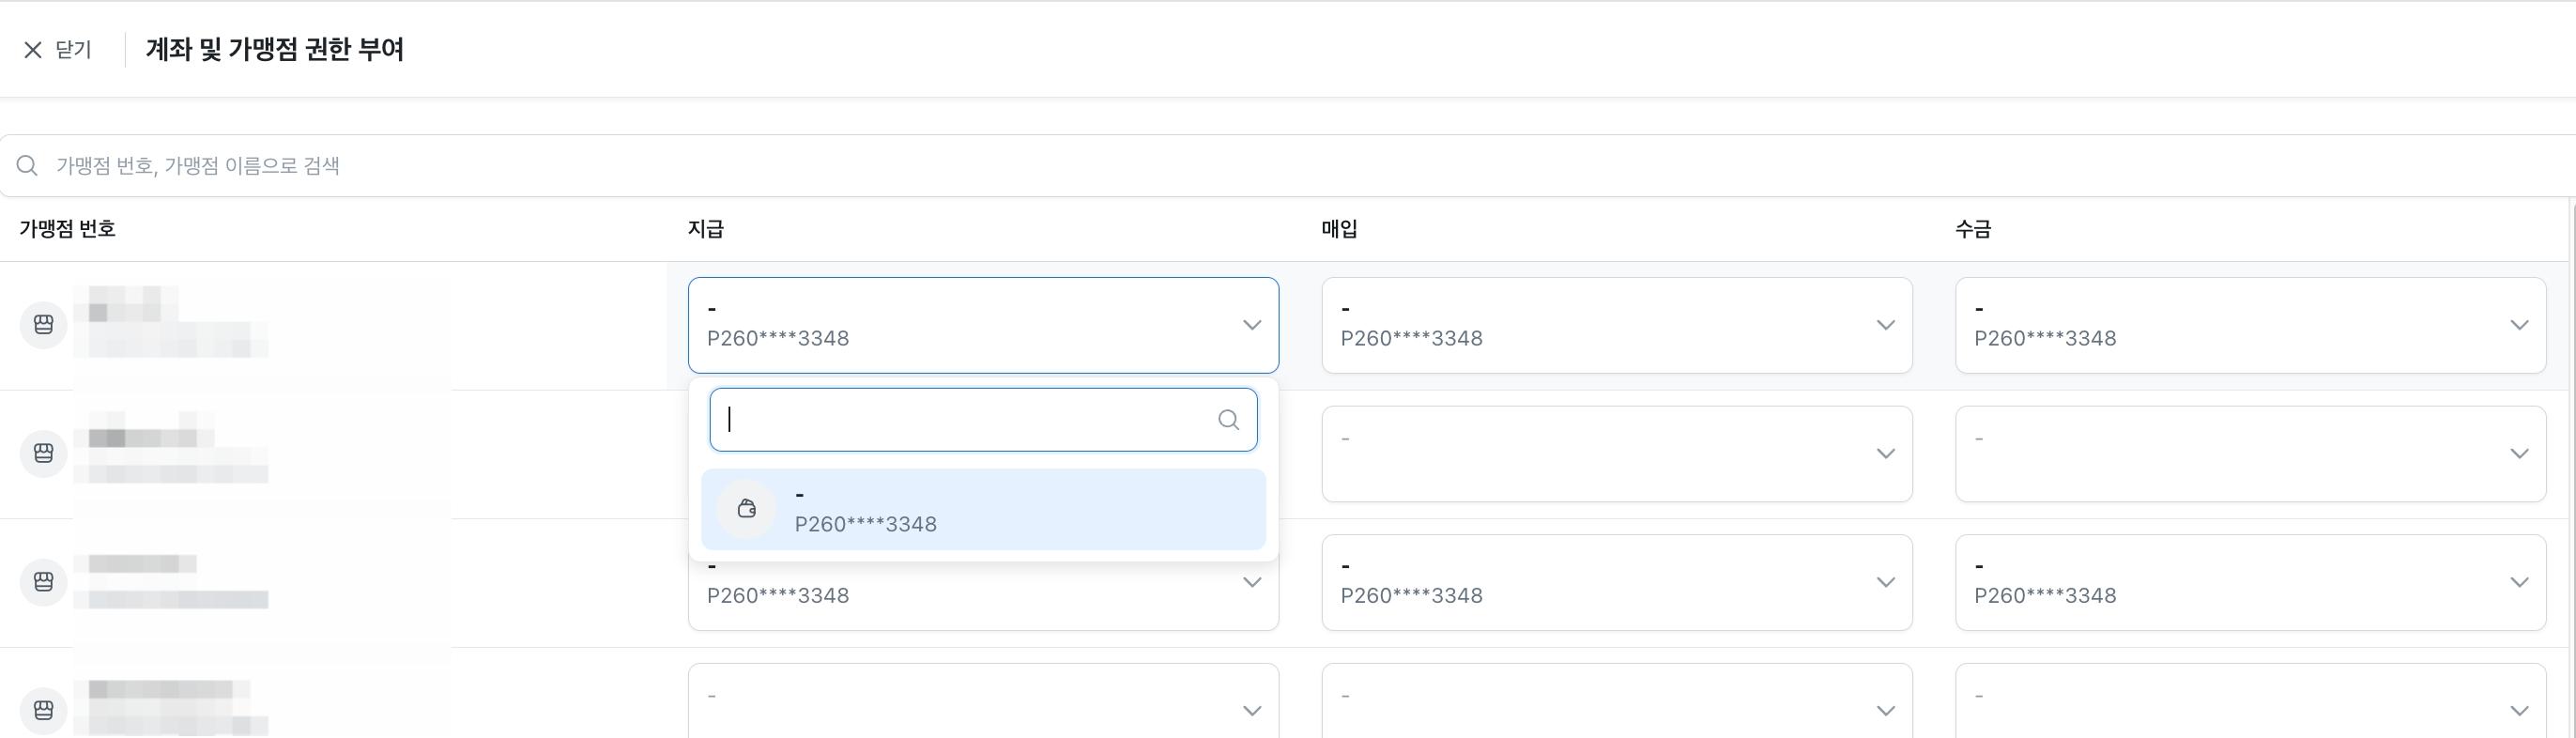Viewport: 2576px width, 738px height.
Task: Click the store icon in the third merchant row
Action: pyautogui.click(x=44, y=582)
